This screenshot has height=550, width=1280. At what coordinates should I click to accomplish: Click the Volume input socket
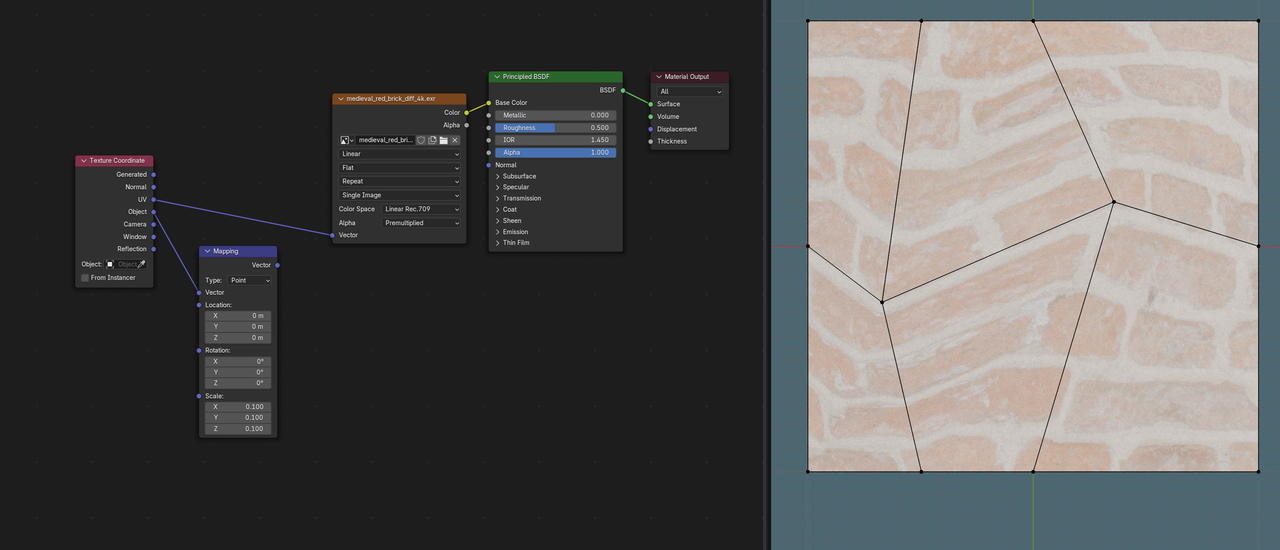pyautogui.click(x=651, y=116)
